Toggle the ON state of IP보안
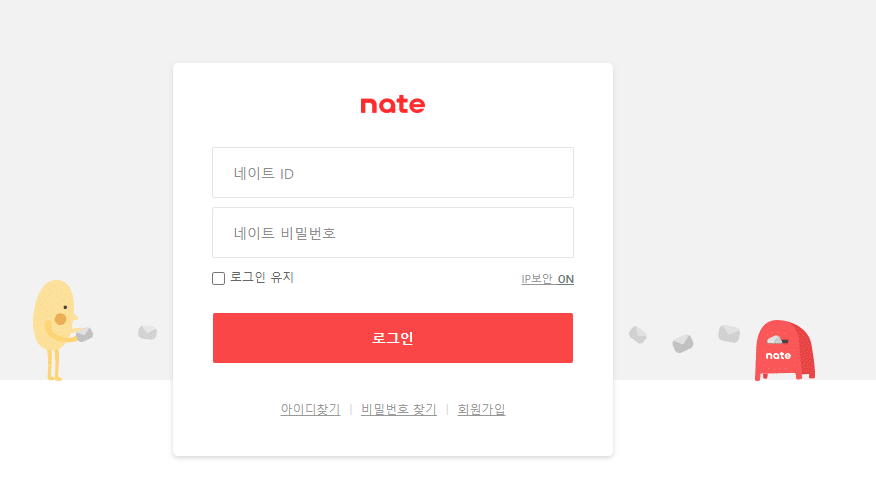Image resolution: width=876 pixels, height=493 pixels. (565, 279)
